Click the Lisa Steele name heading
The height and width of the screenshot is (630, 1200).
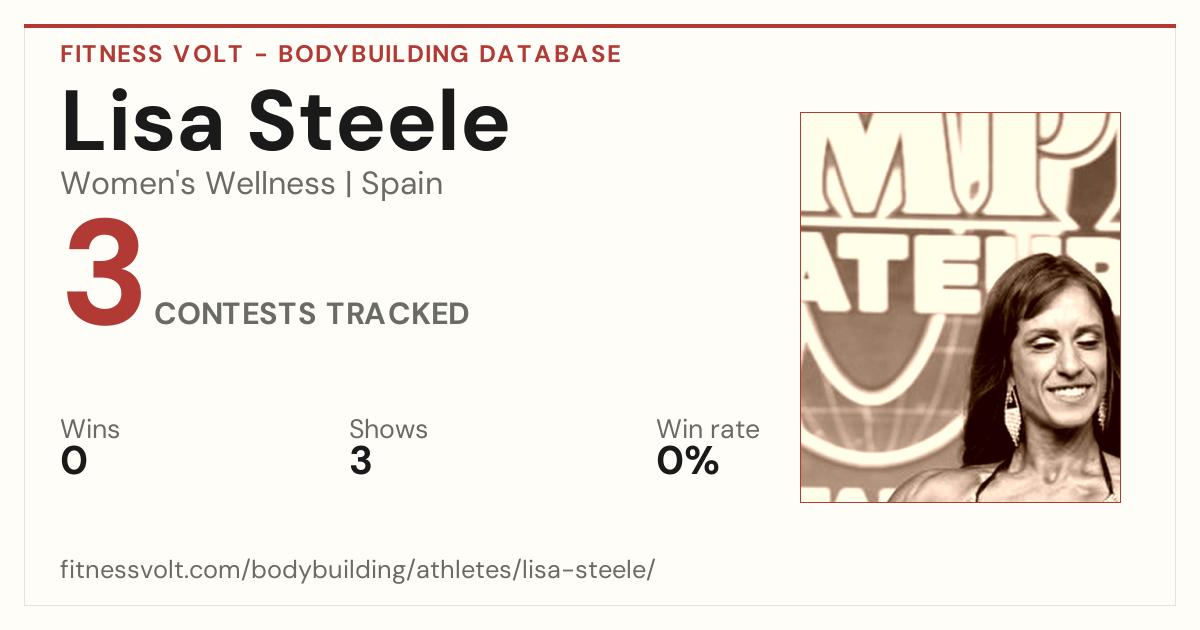285,121
